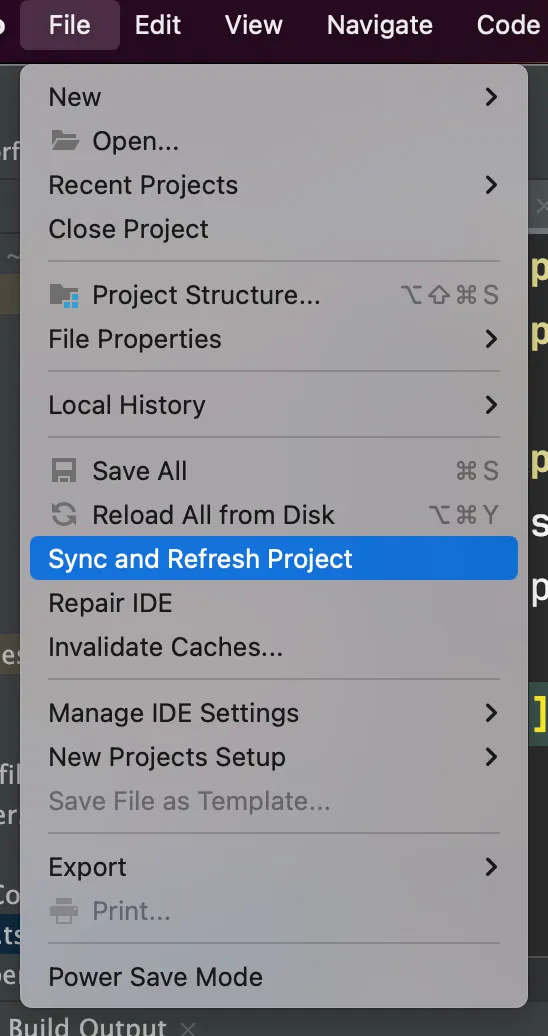
Task: Switch to the Build Output tab
Action: coord(87,1027)
